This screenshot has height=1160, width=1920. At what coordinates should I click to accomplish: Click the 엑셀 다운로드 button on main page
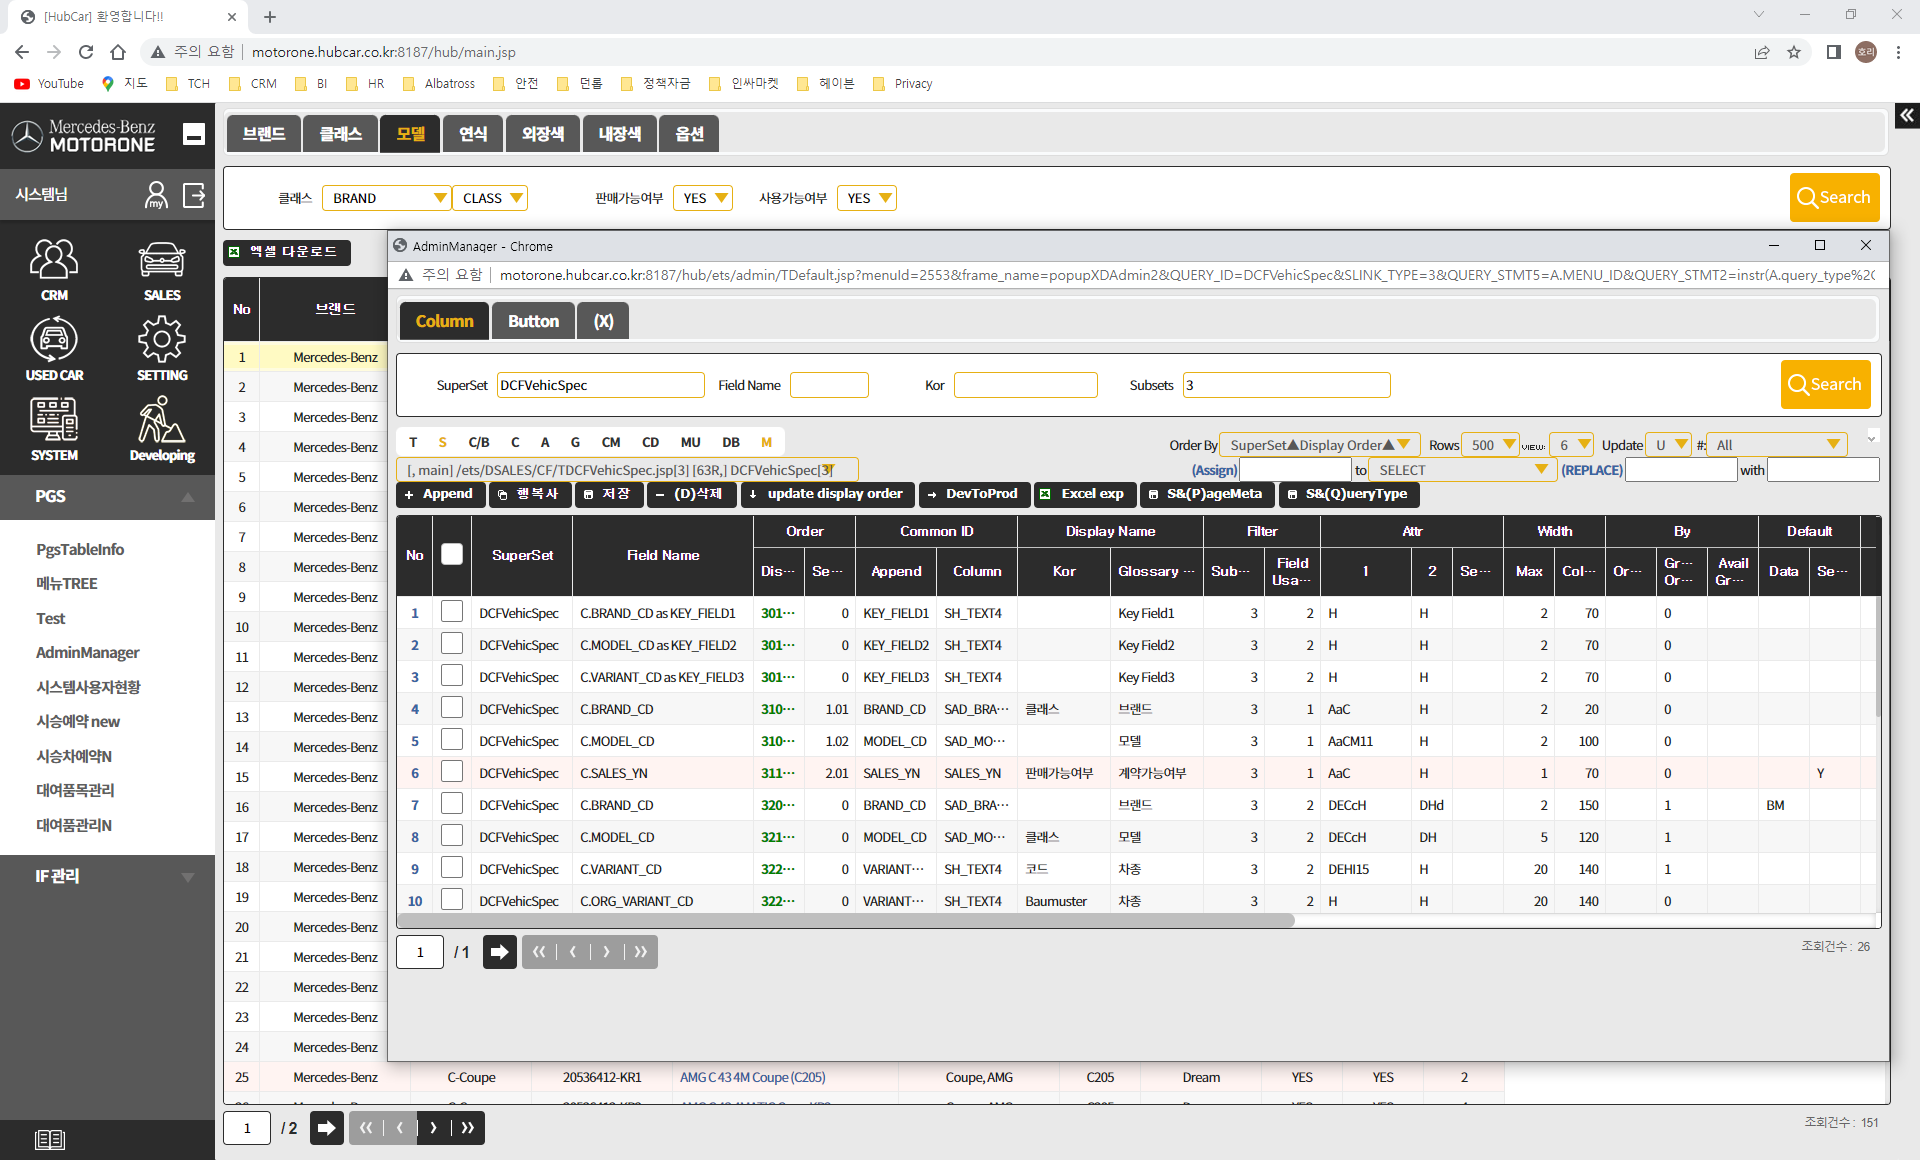click(x=287, y=252)
